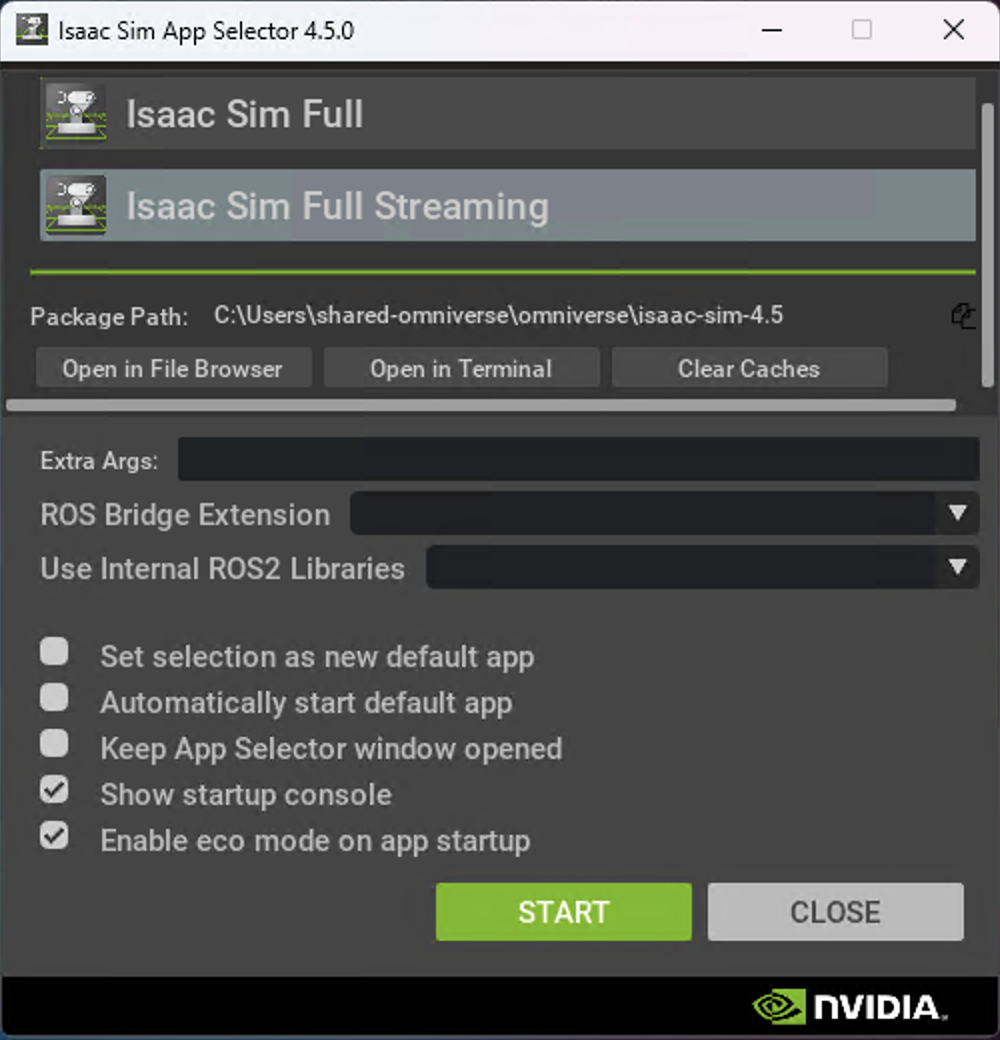Copy the Package Path using the copy icon
1000x1040 pixels.
tap(963, 316)
